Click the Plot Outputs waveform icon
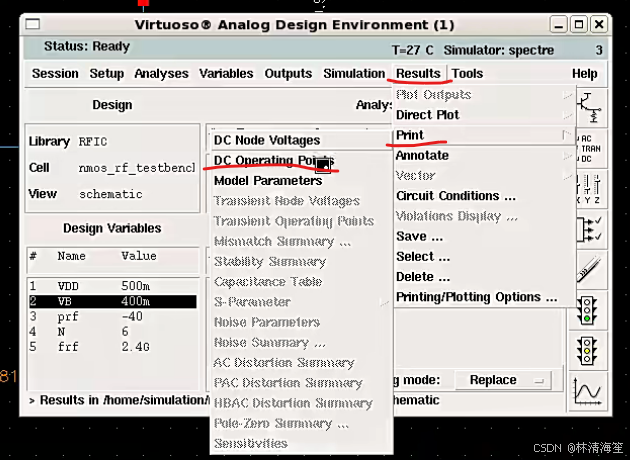Viewport: 630px width, 460px height. (588, 391)
